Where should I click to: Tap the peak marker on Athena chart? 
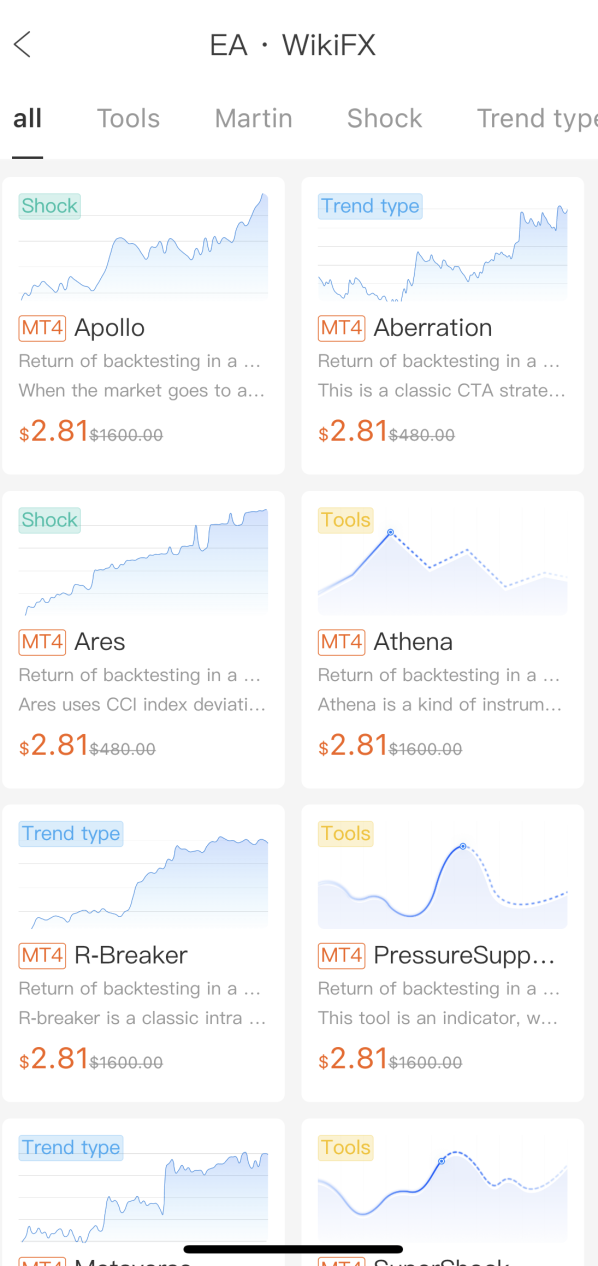point(390,532)
